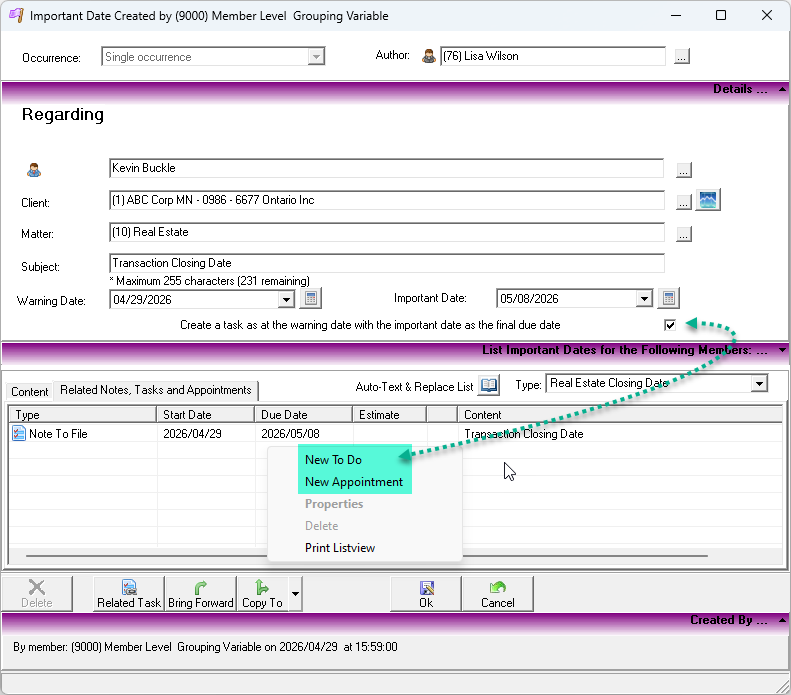Click the Cancel button
The image size is (791, 695).
click(x=497, y=594)
